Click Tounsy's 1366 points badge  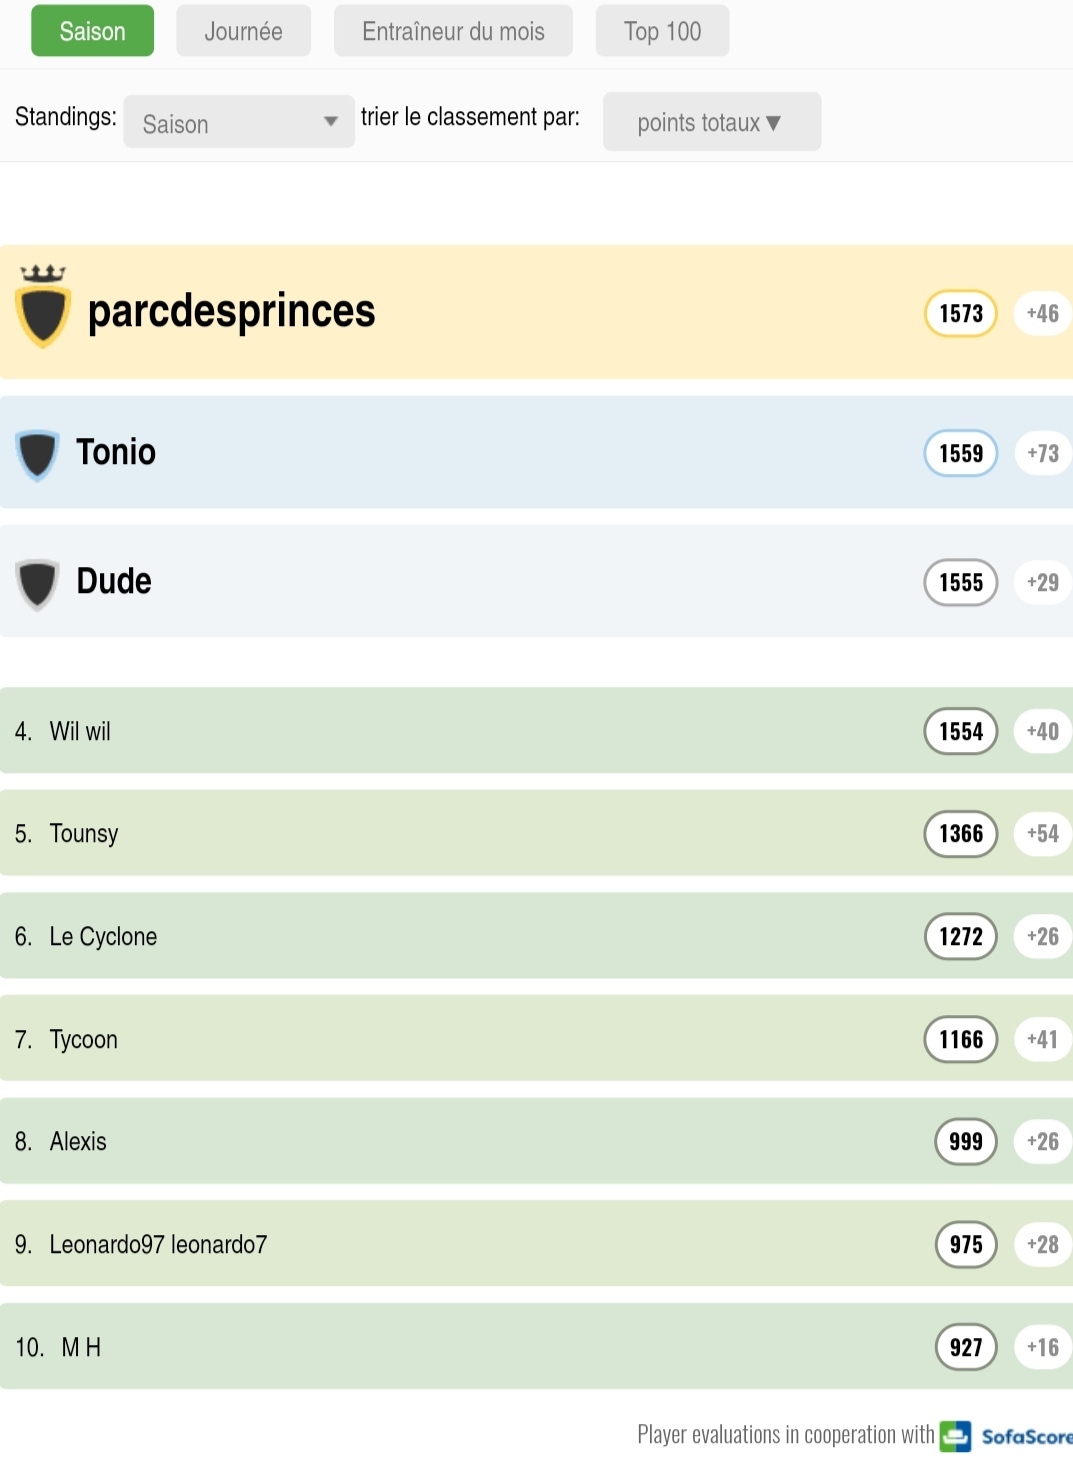tap(960, 834)
